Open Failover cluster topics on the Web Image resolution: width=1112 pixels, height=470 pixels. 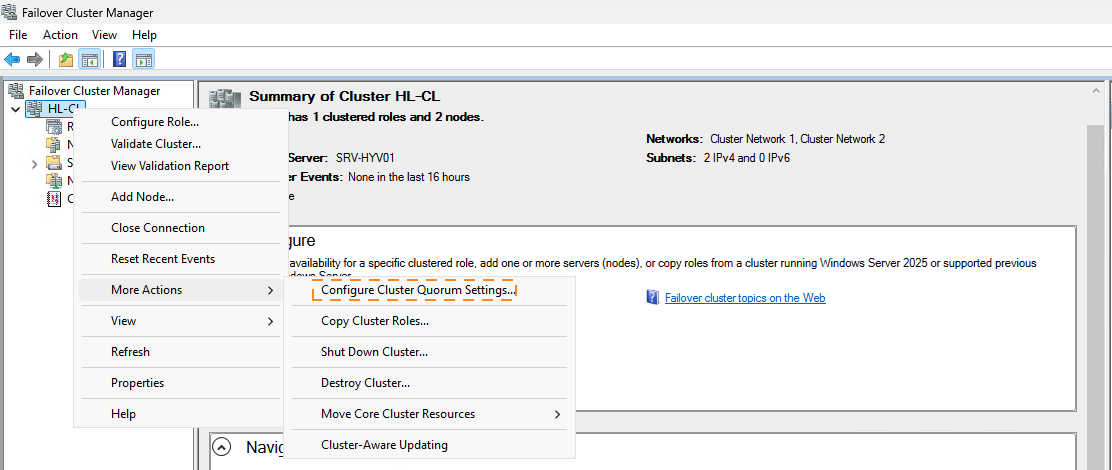tap(744, 298)
